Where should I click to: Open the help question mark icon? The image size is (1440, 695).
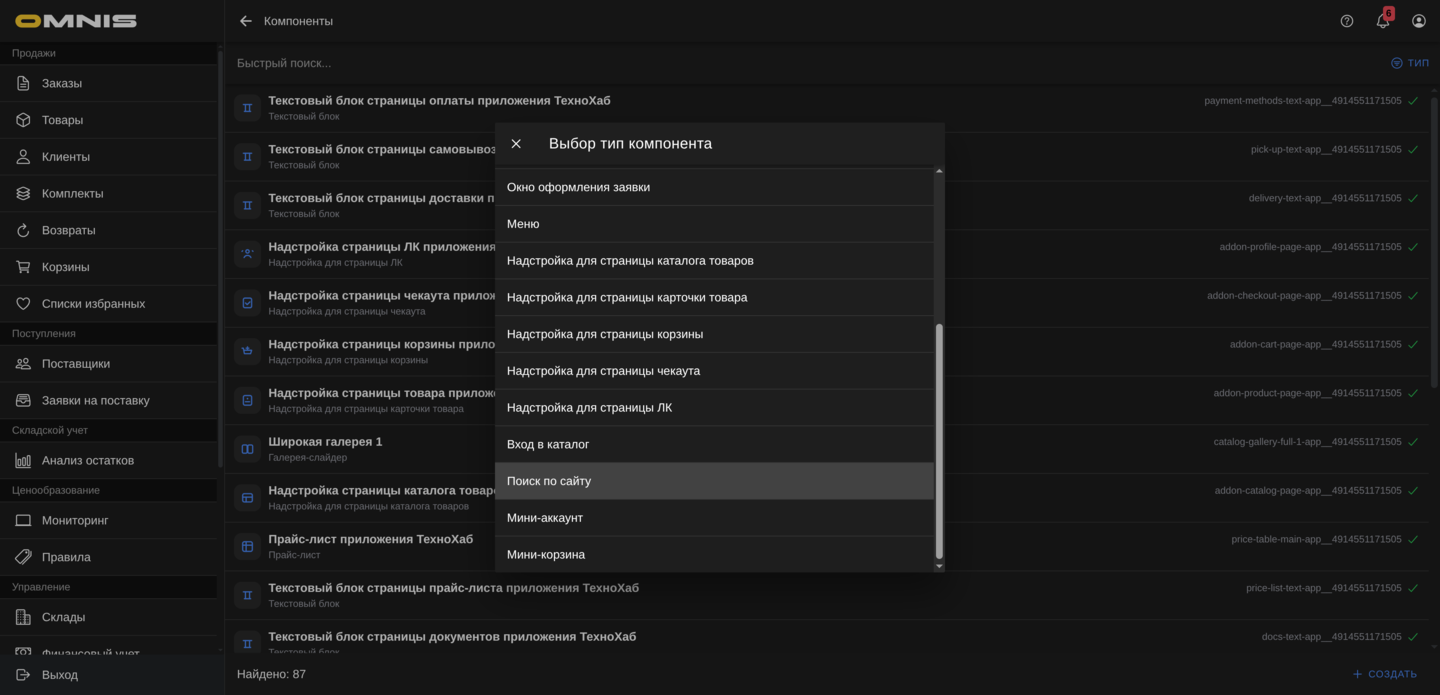pos(1347,21)
